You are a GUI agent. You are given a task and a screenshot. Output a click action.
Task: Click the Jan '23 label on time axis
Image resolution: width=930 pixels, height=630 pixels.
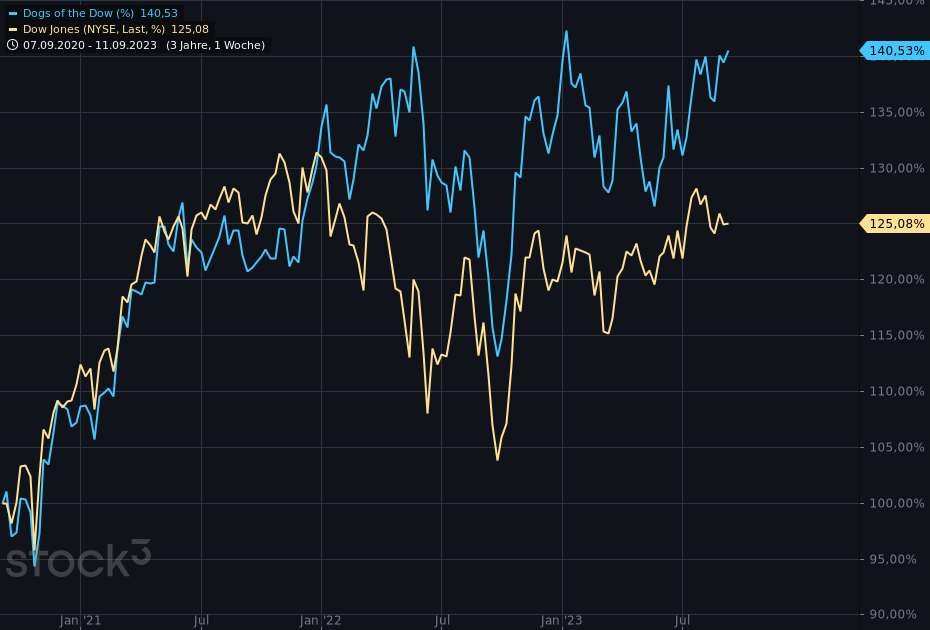pos(562,621)
